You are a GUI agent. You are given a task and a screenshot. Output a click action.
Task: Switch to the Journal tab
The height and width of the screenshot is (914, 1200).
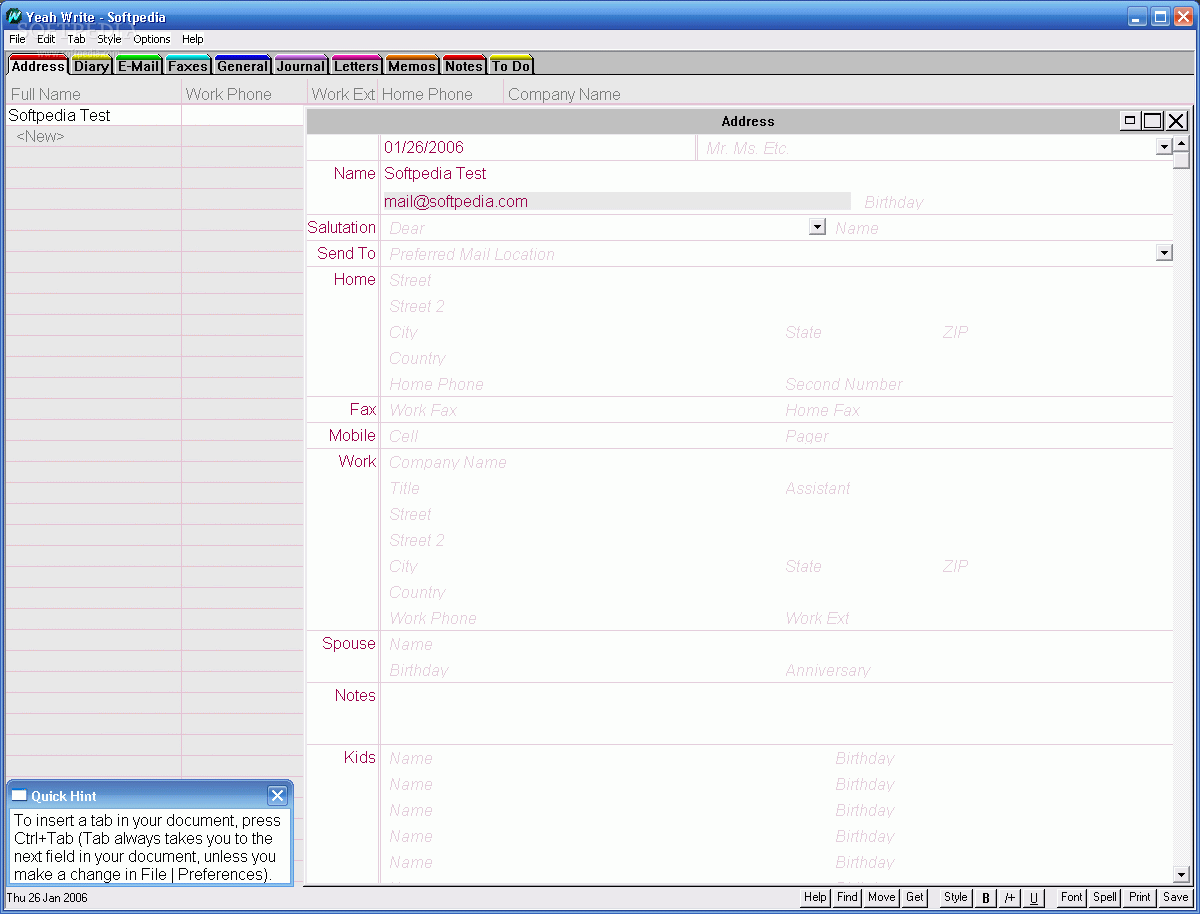point(301,66)
